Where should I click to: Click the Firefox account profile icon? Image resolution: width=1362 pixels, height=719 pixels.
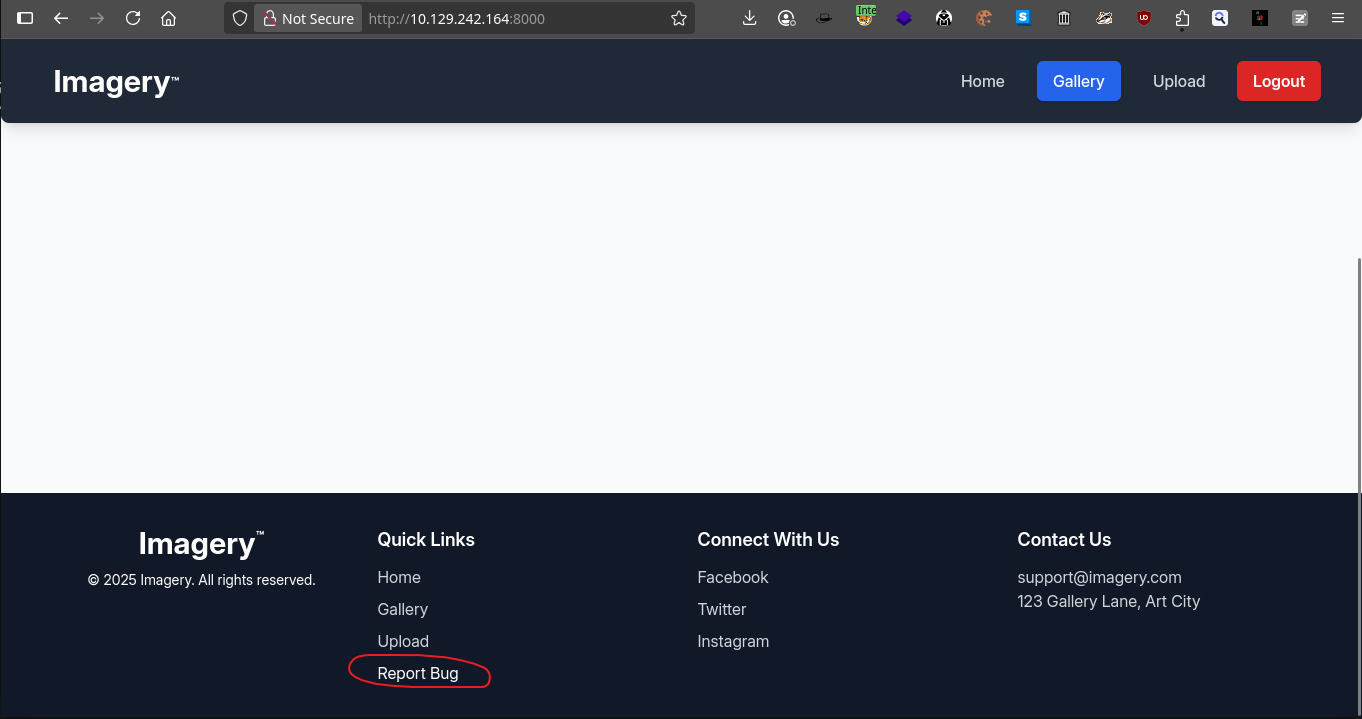(x=787, y=18)
